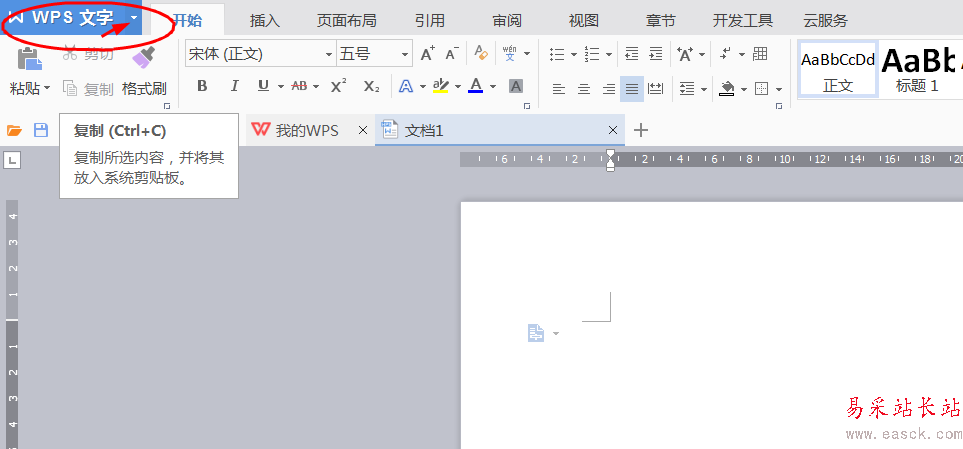Toggle superscript X² formatting
Screen dimensions: 963x449
[x=338, y=86]
